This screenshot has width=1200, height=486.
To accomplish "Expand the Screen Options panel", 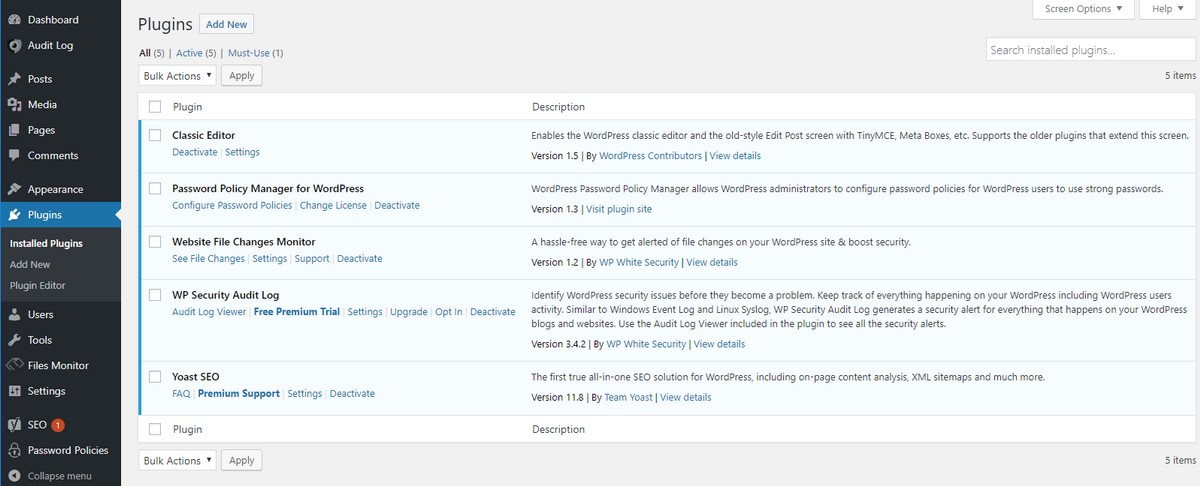I will (x=1083, y=9).
